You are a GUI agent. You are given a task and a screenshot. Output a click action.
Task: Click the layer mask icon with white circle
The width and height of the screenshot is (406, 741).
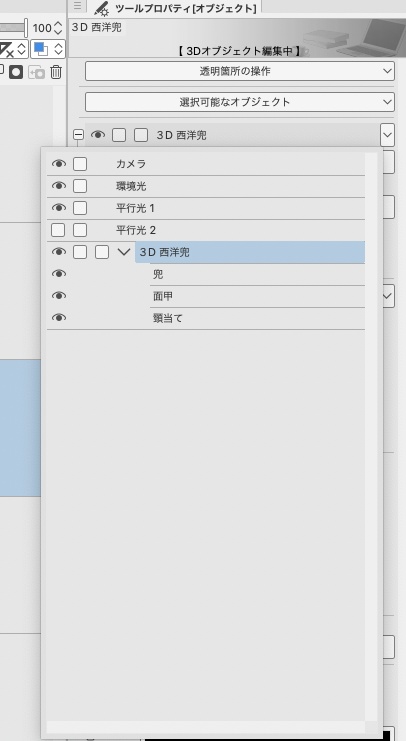(x=16, y=72)
